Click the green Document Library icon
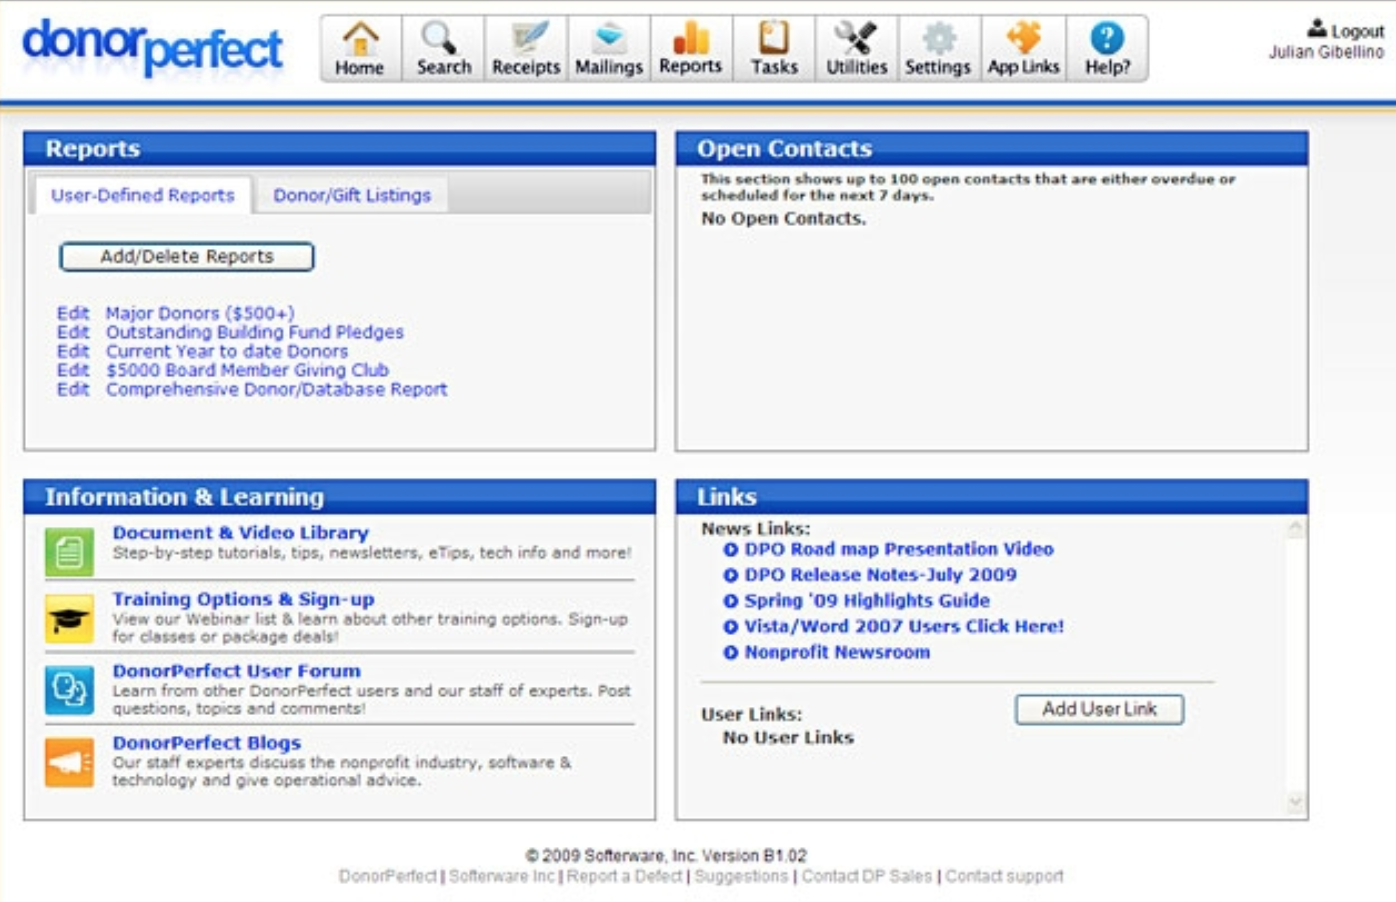Screen dimensions: 1396x902 pos(69,551)
